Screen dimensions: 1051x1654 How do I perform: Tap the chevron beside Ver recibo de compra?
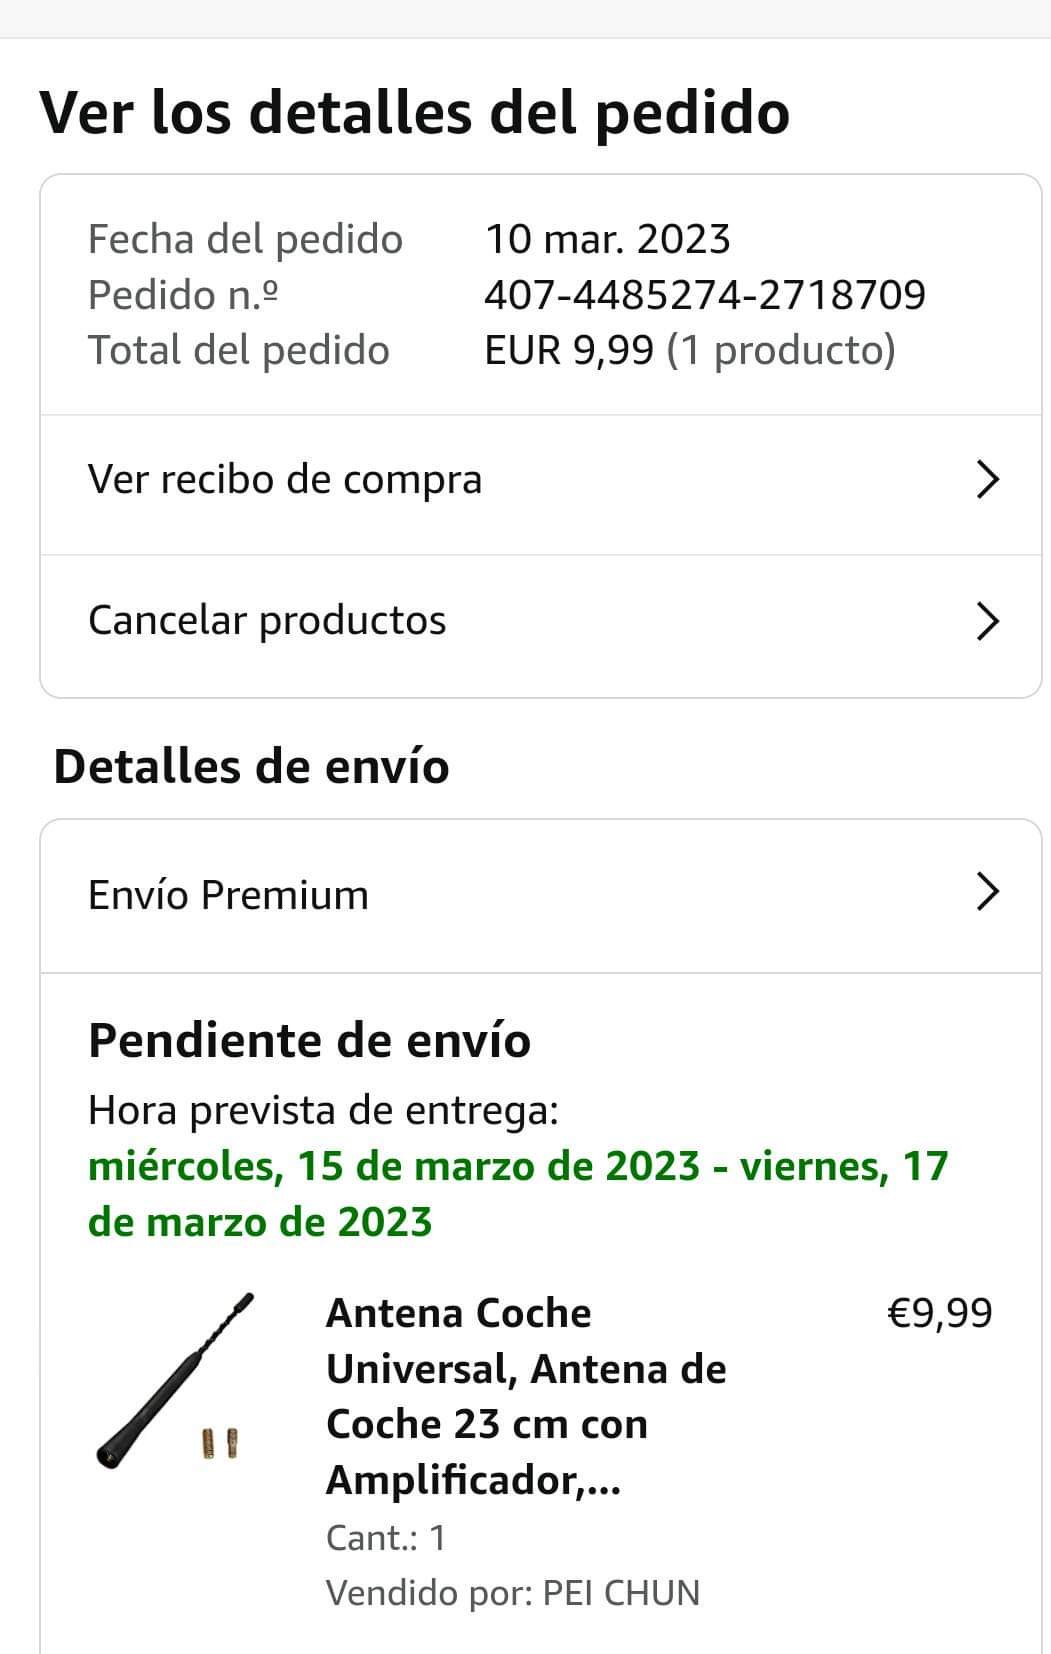point(986,480)
